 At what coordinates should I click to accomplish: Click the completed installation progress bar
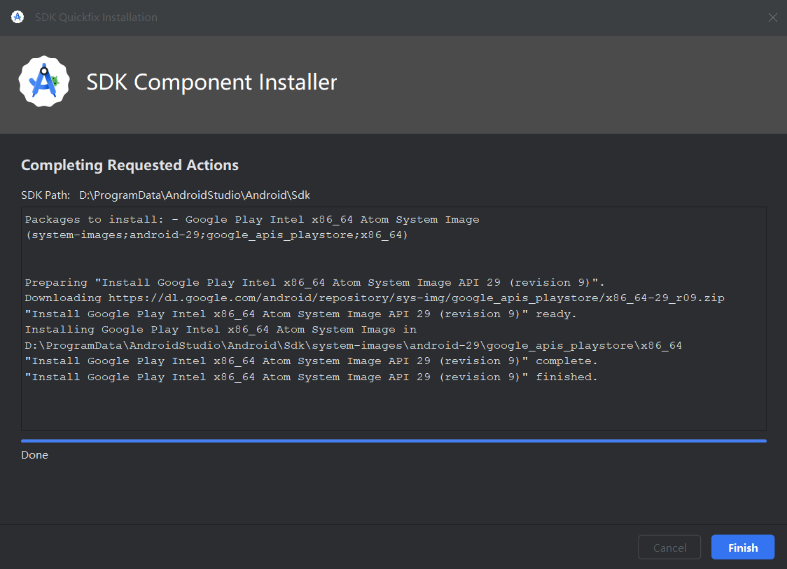(393, 440)
